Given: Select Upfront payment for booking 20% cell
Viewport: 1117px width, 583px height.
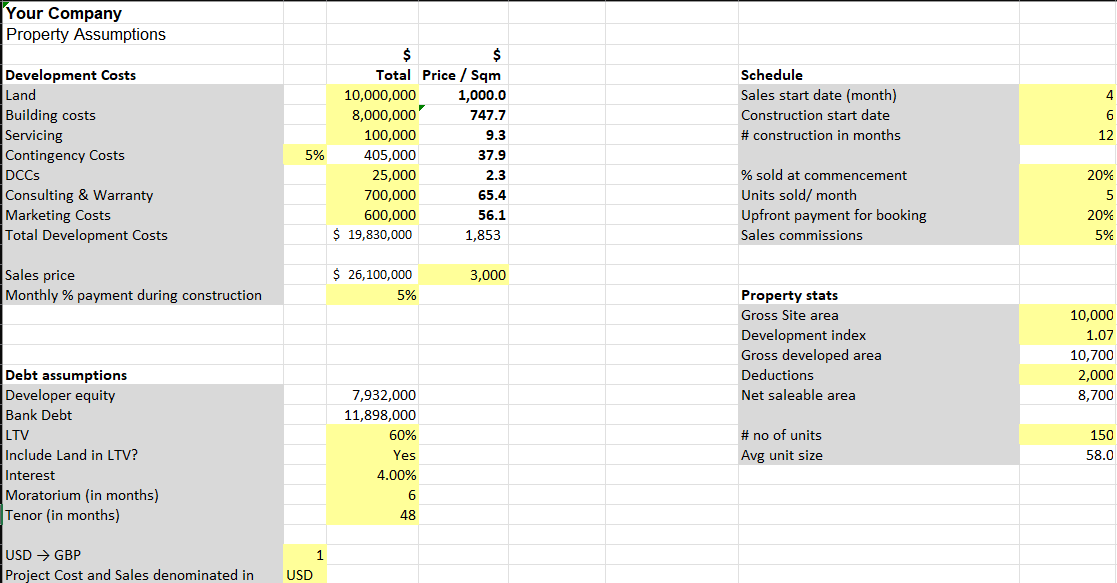Looking at the screenshot, I should coord(1068,215).
